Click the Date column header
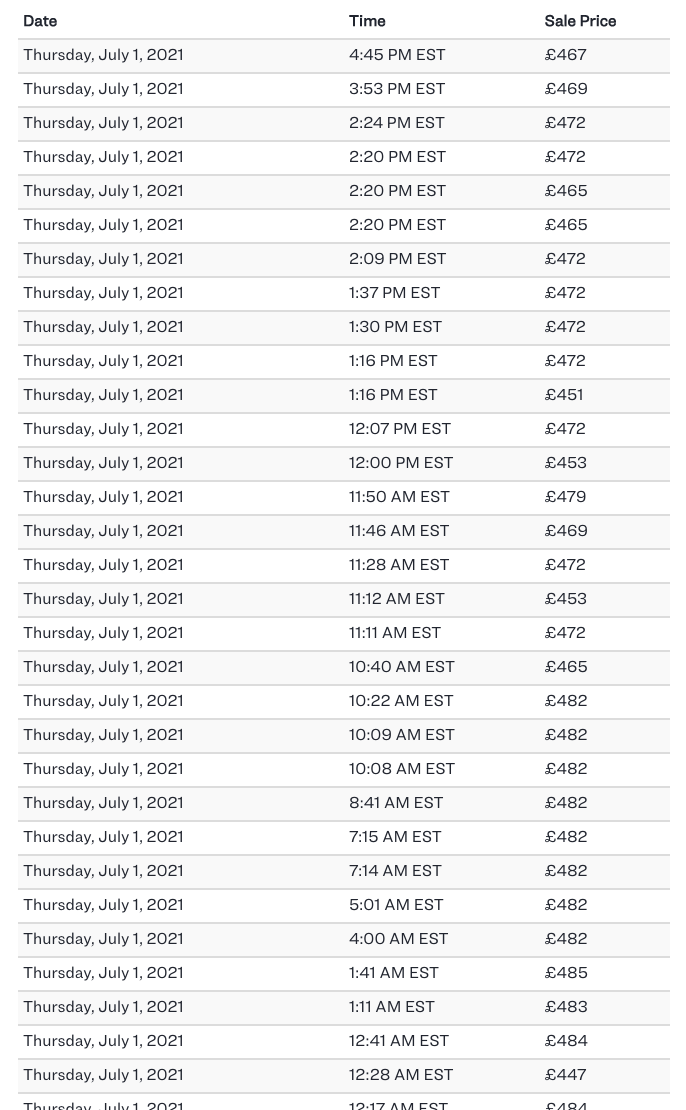 (x=40, y=21)
